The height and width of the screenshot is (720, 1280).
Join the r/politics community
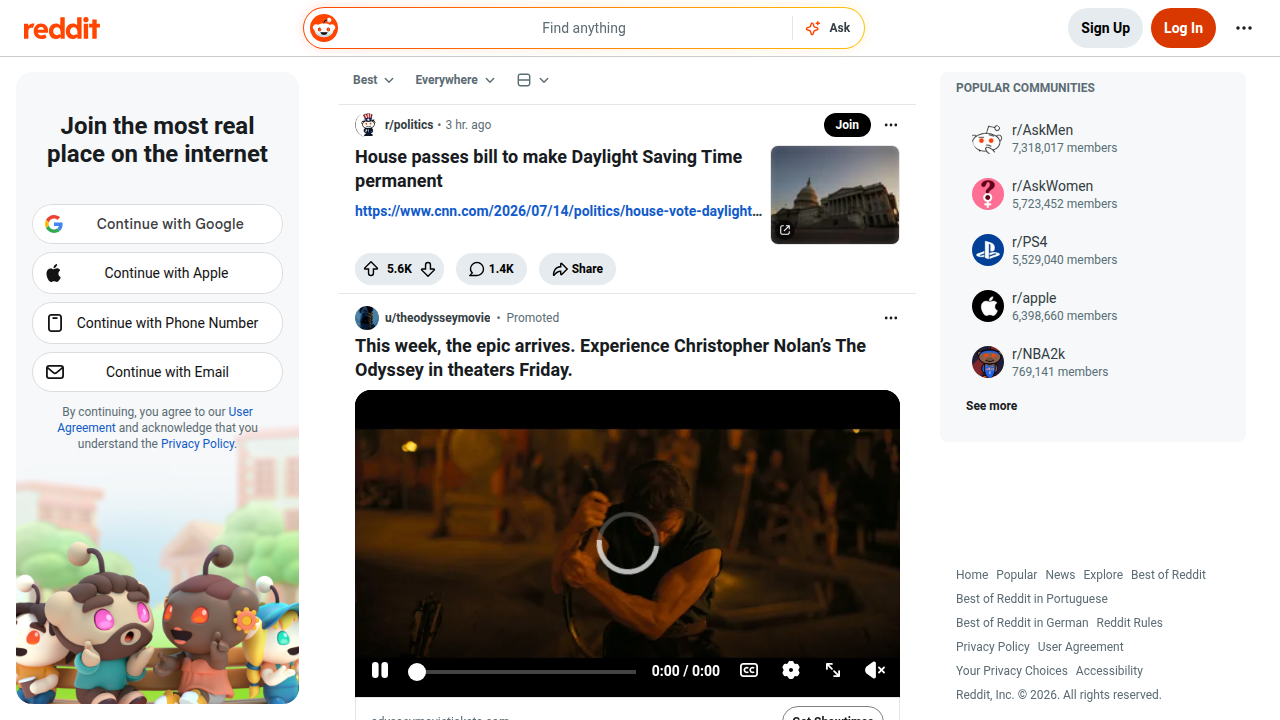pyautogui.click(x=847, y=125)
